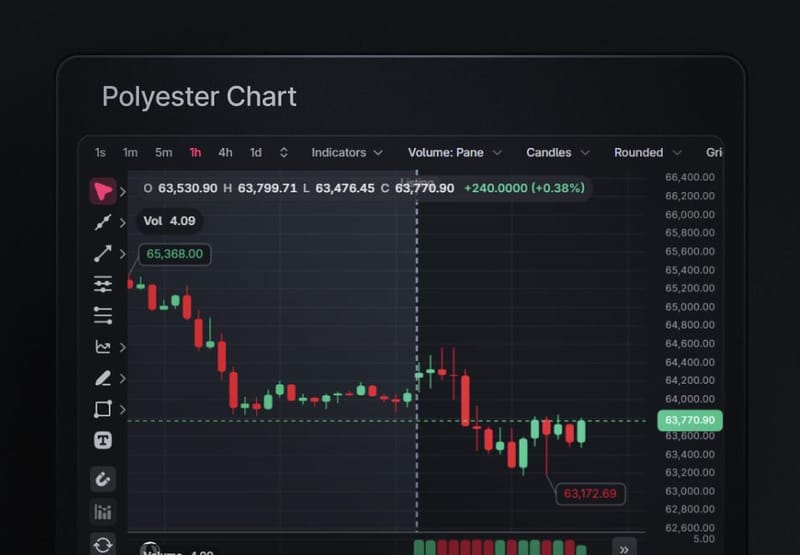Select the text annotation tool
Image resolution: width=800 pixels, height=555 pixels.
(103, 440)
